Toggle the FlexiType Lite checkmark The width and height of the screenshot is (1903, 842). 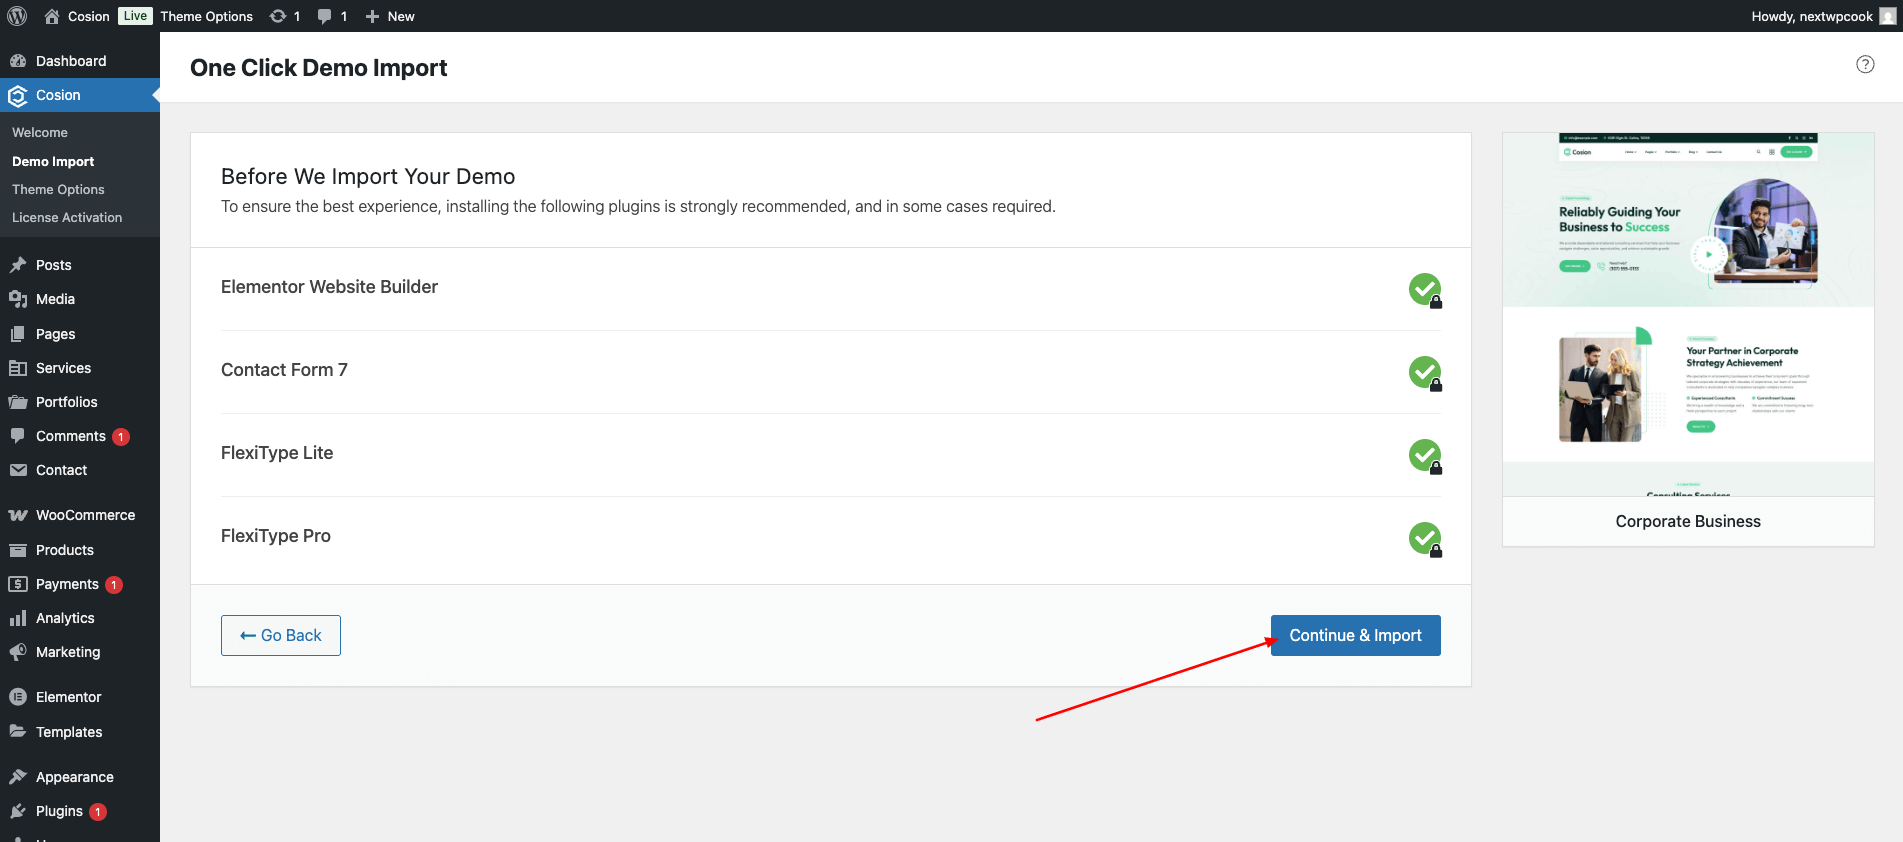[x=1425, y=455]
